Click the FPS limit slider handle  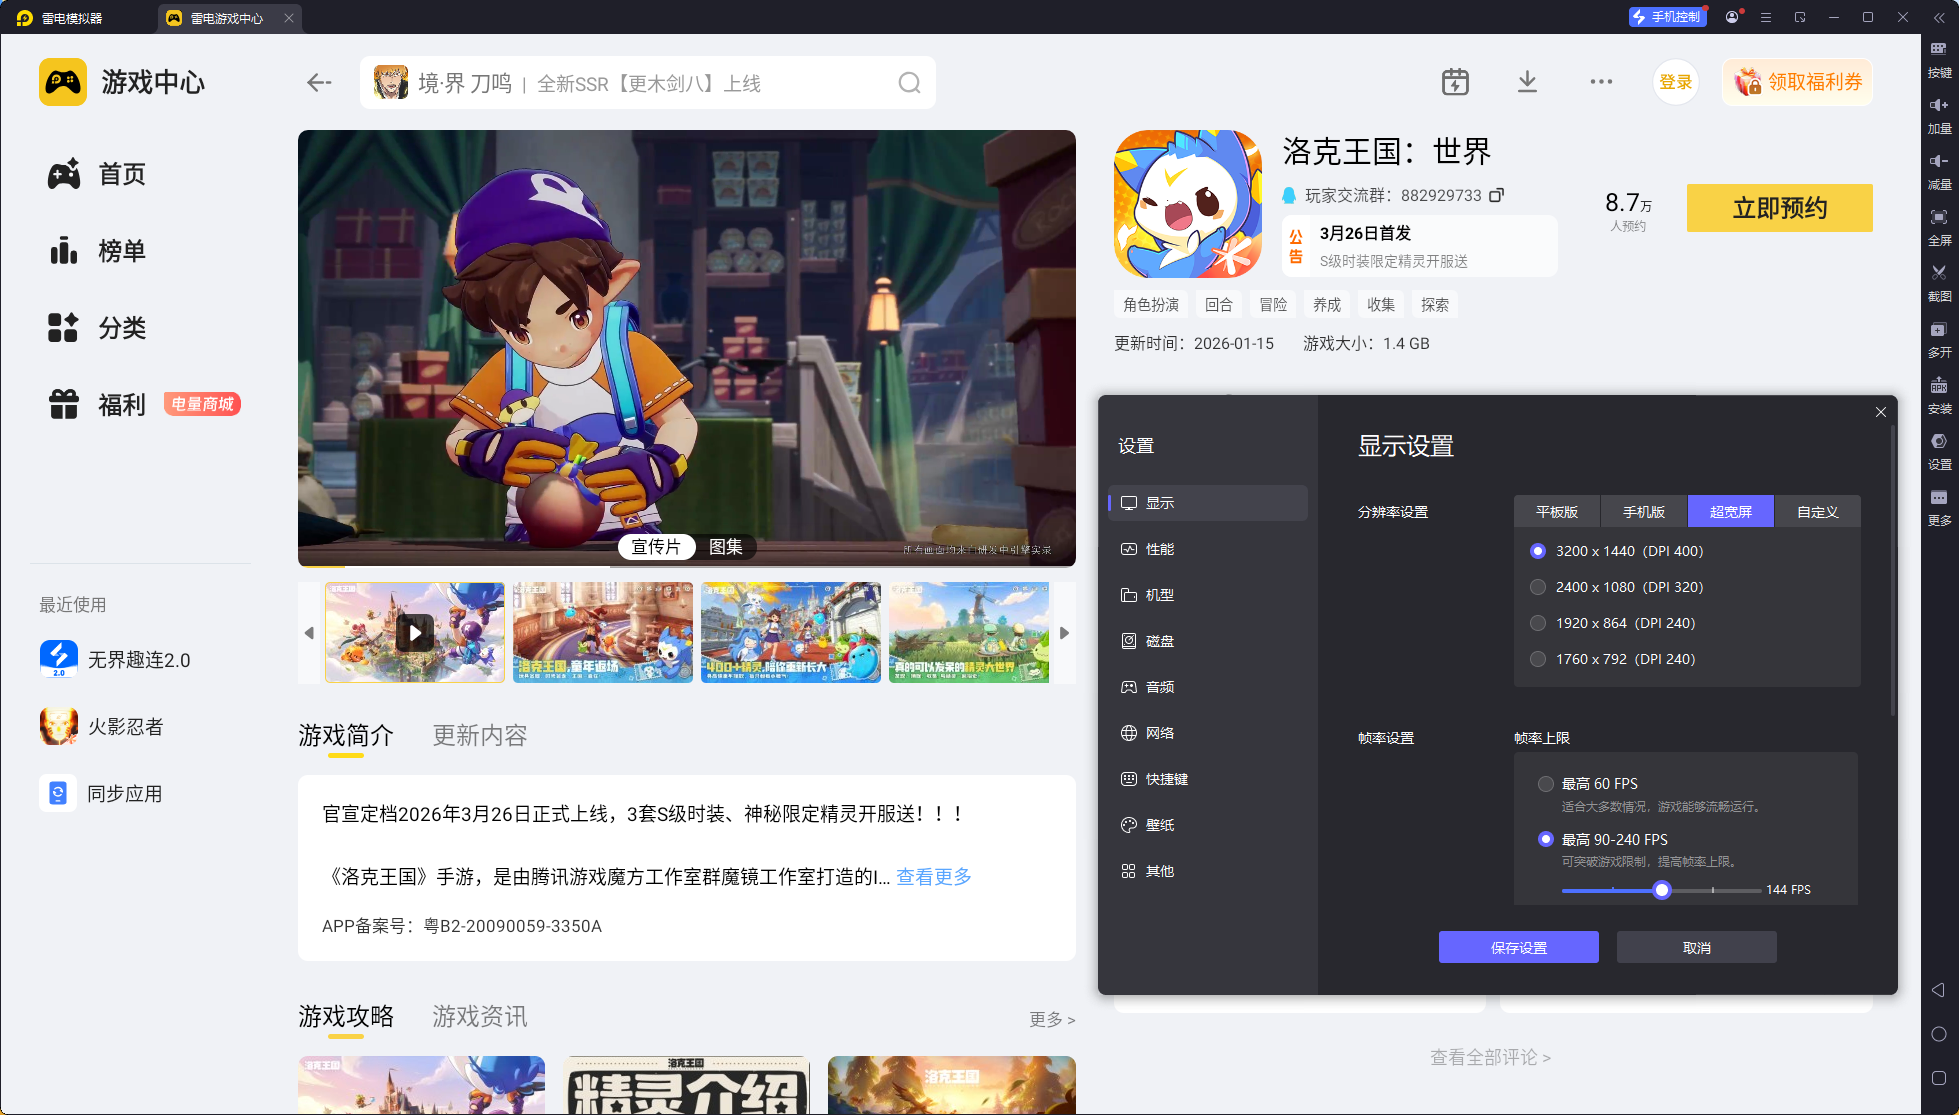point(1662,890)
